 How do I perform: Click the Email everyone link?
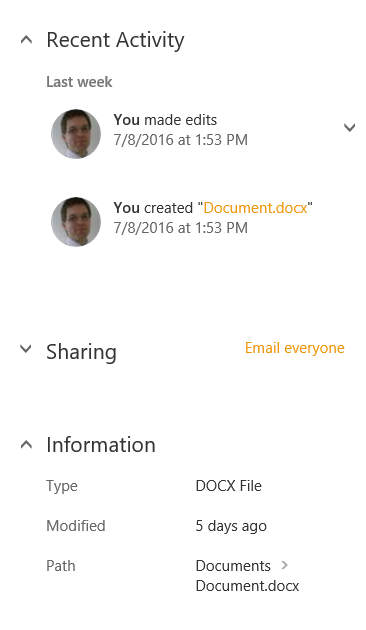pyautogui.click(x=295, y=348)
